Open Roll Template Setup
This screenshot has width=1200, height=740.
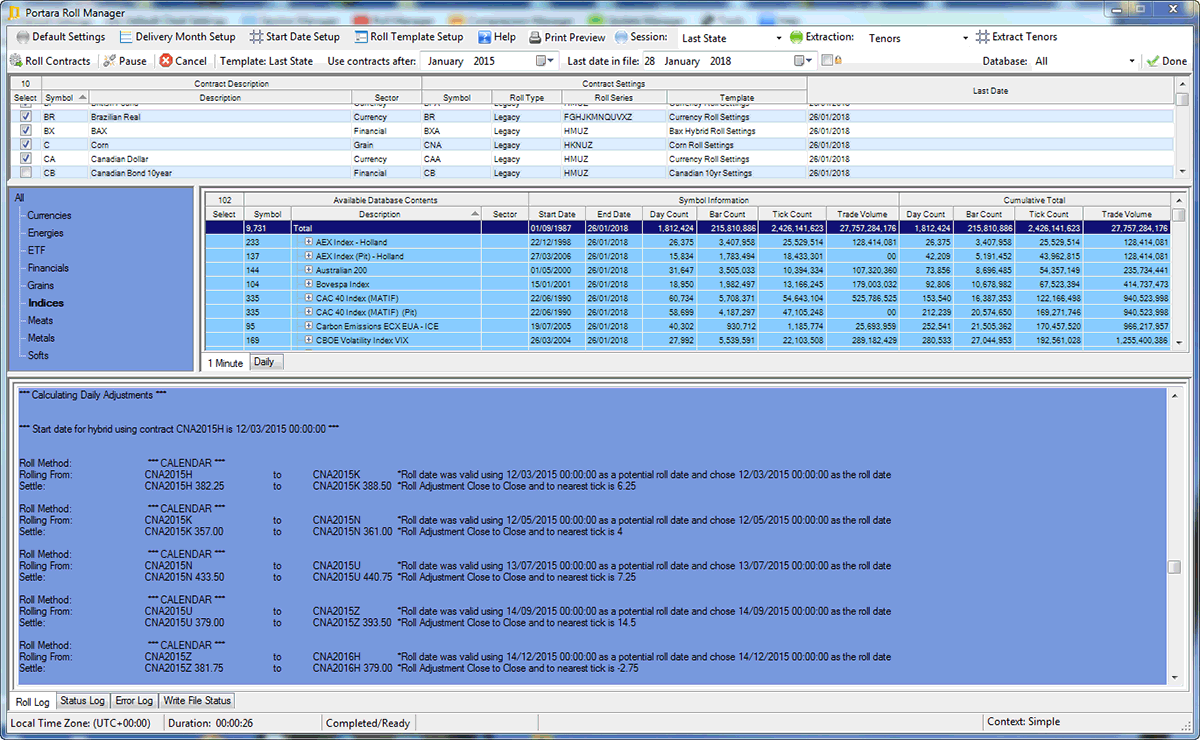click(409, 37)
